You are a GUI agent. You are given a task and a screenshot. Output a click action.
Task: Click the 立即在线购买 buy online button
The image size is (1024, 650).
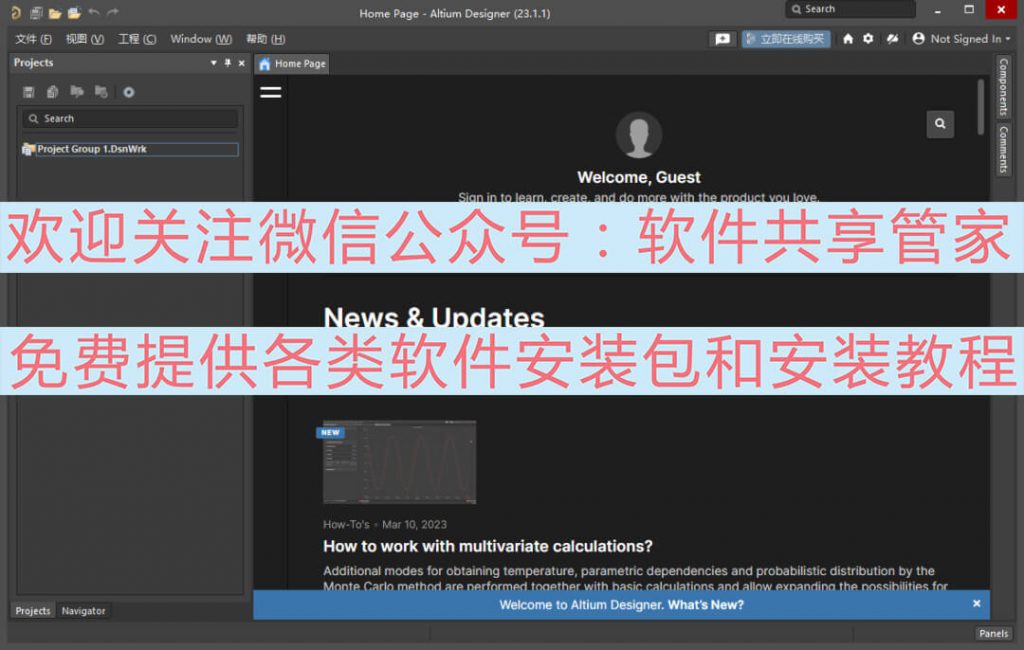coord(786,39)
